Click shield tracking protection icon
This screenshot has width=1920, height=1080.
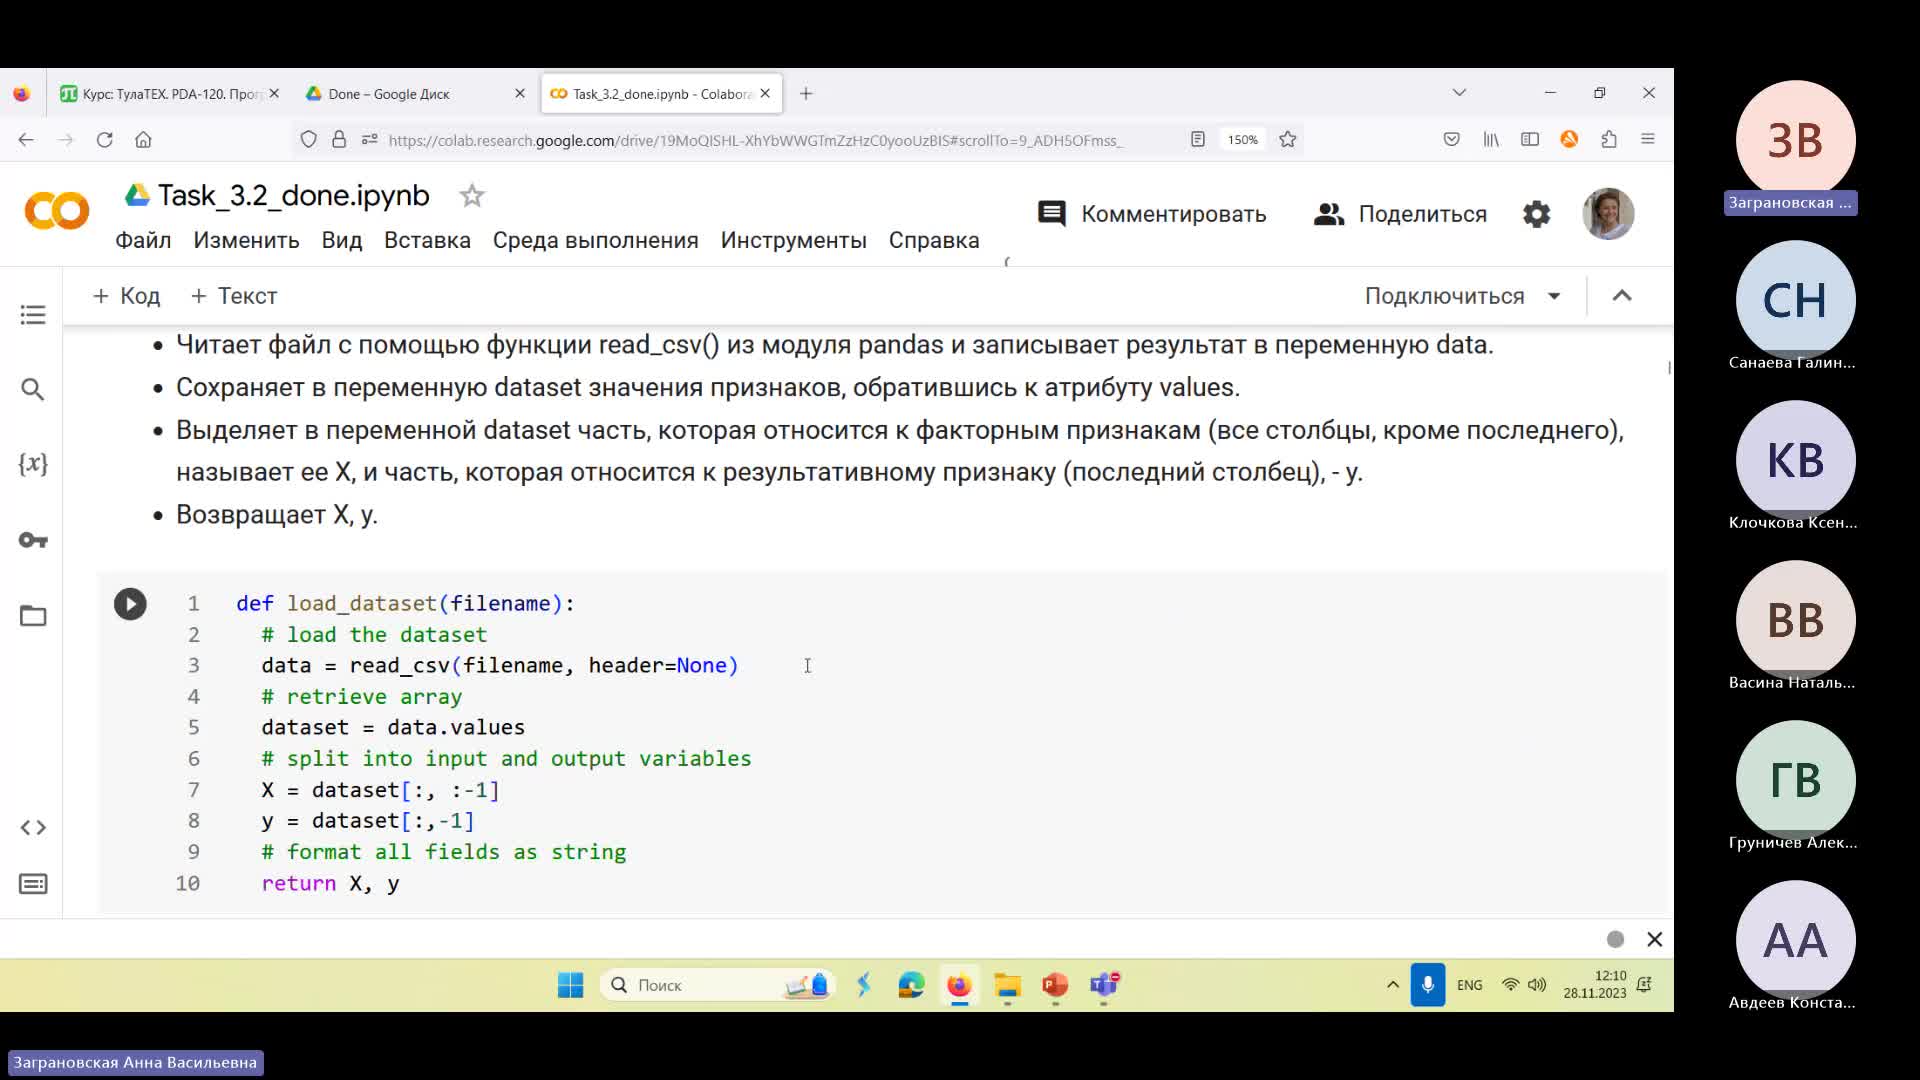tap(308, 140)
